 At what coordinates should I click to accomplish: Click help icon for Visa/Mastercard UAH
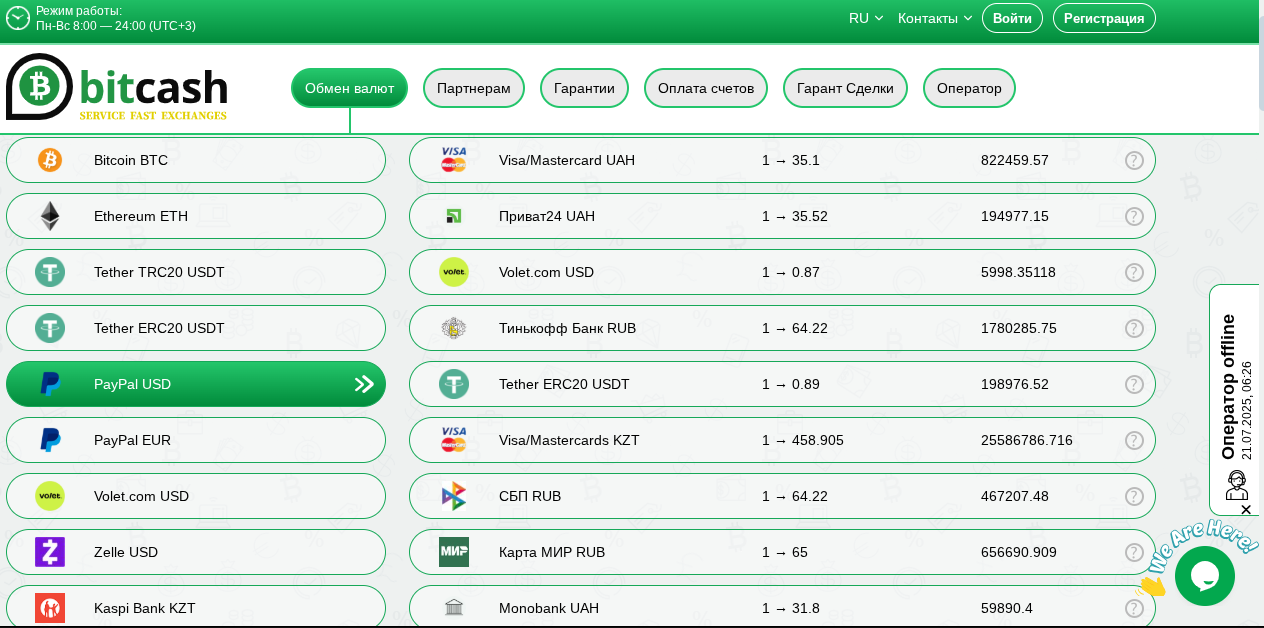tap(1134, 160)
